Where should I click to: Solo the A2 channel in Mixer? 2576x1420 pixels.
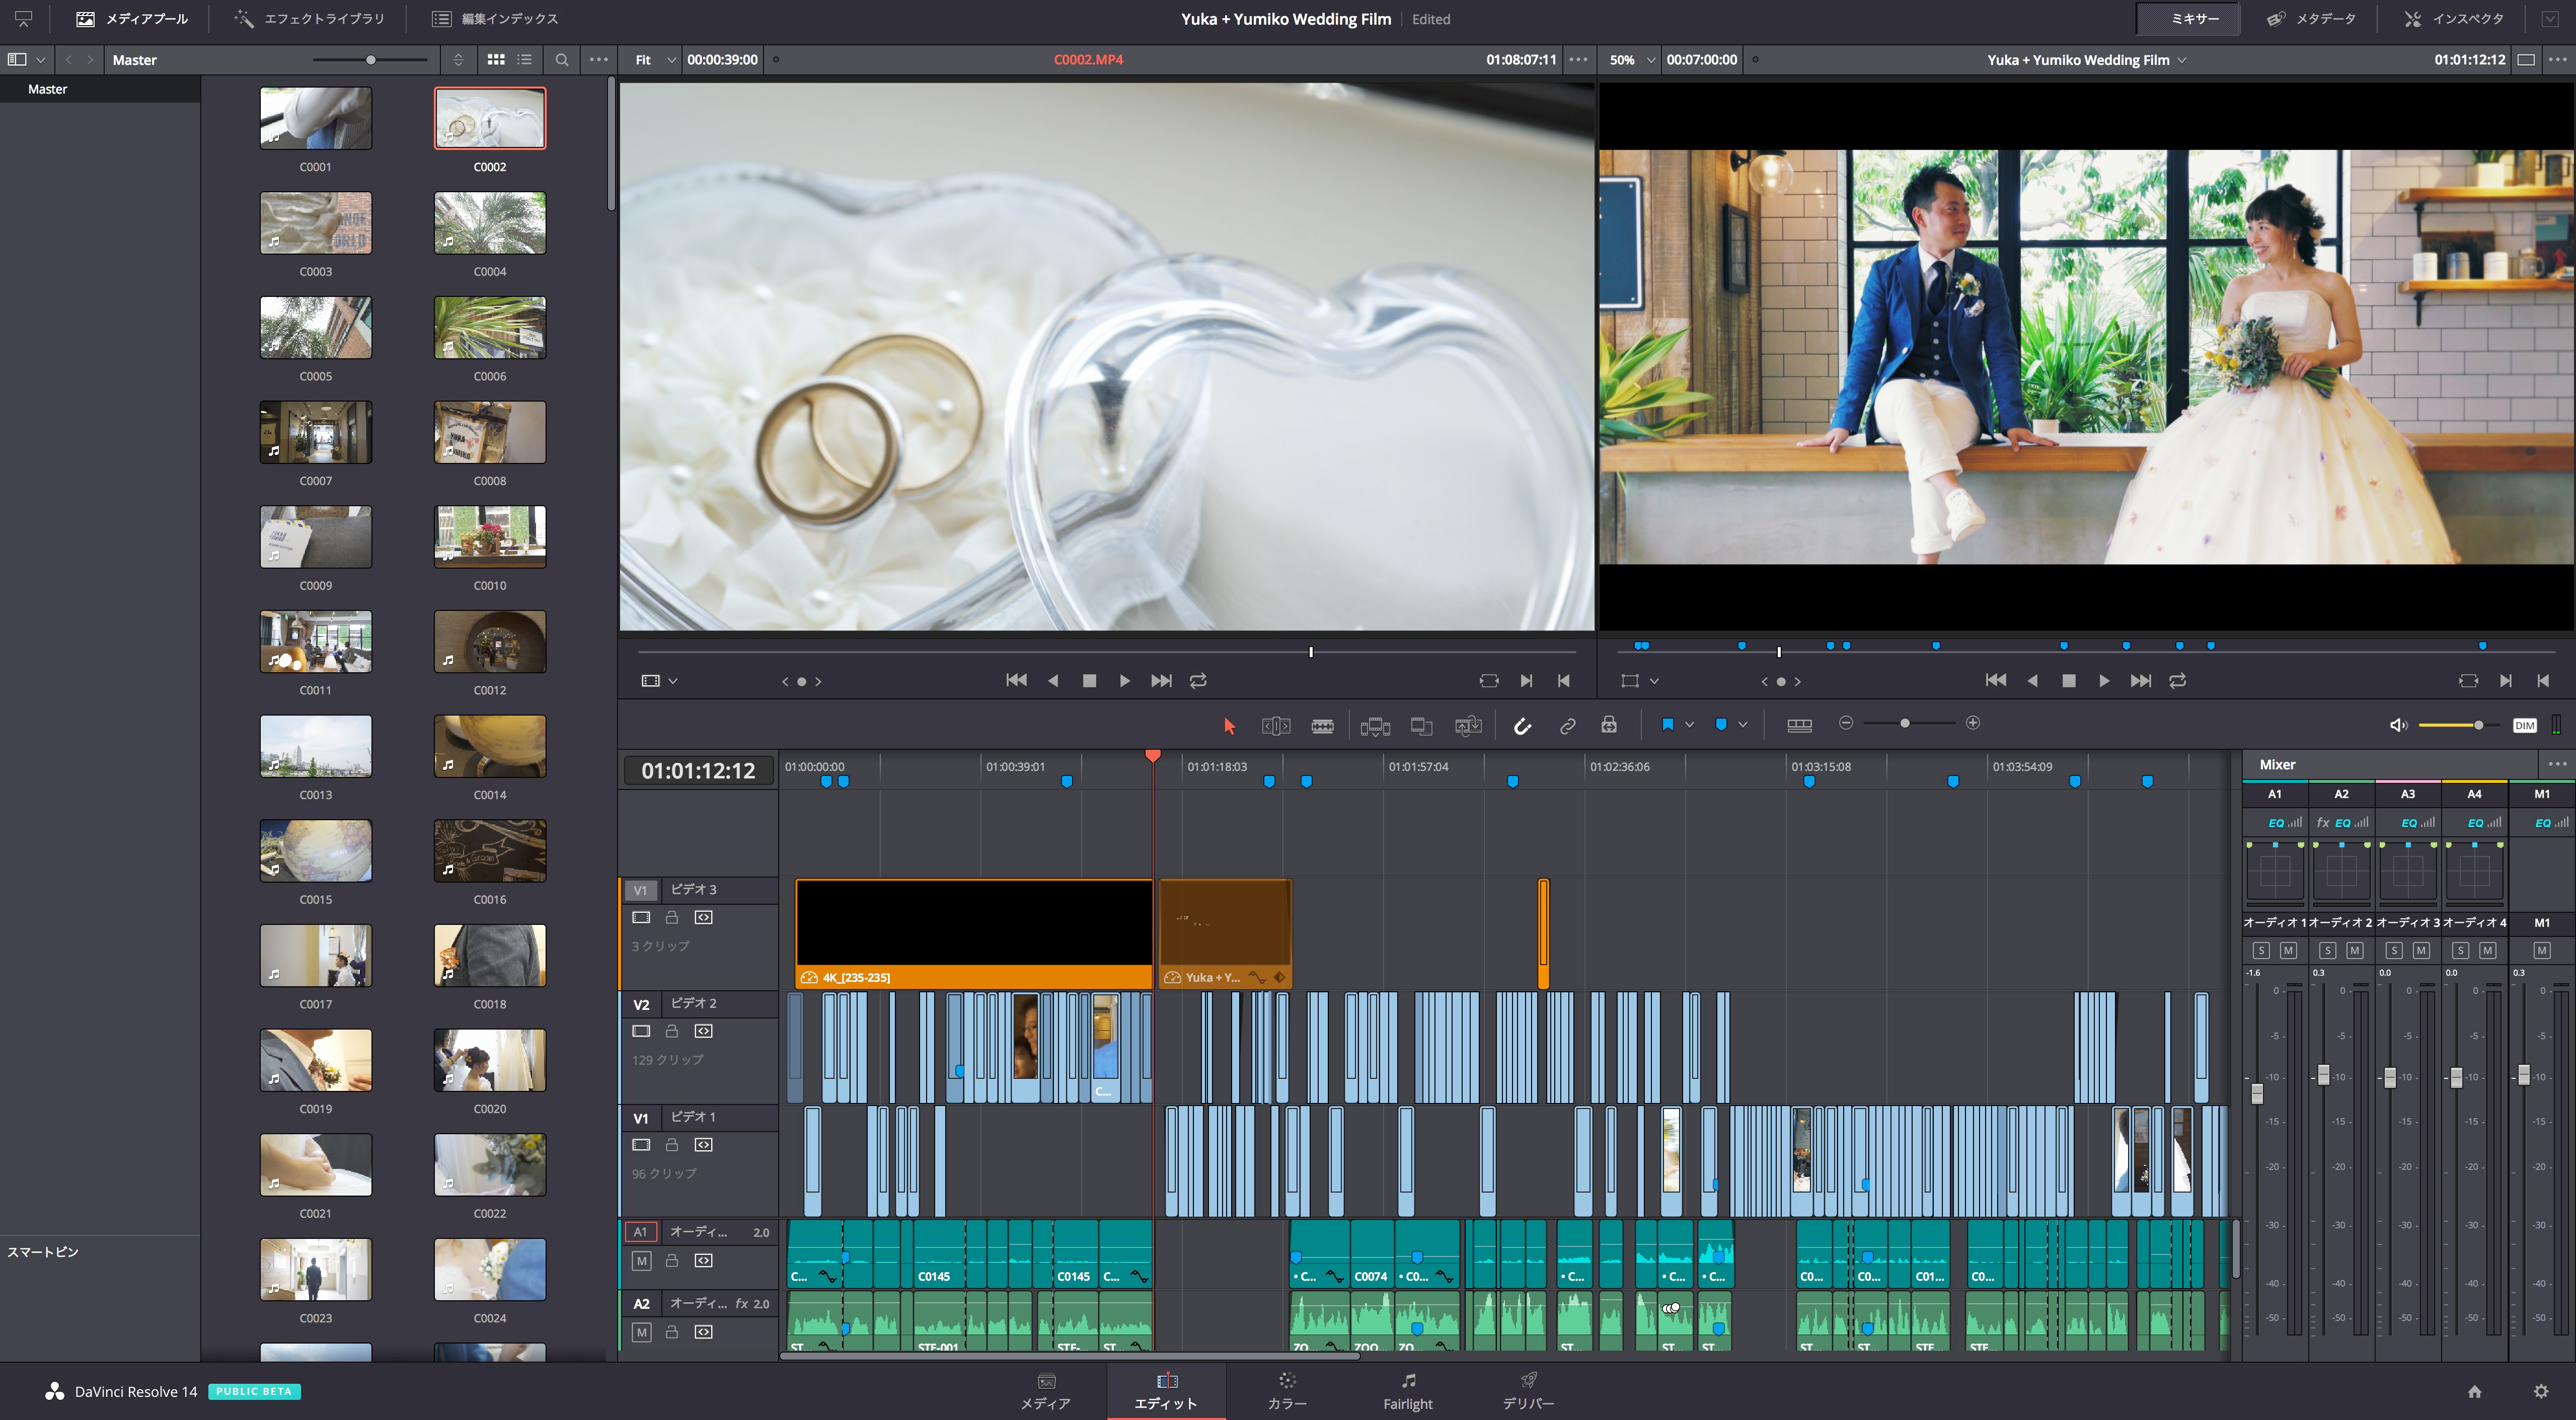coord(2327,950)
